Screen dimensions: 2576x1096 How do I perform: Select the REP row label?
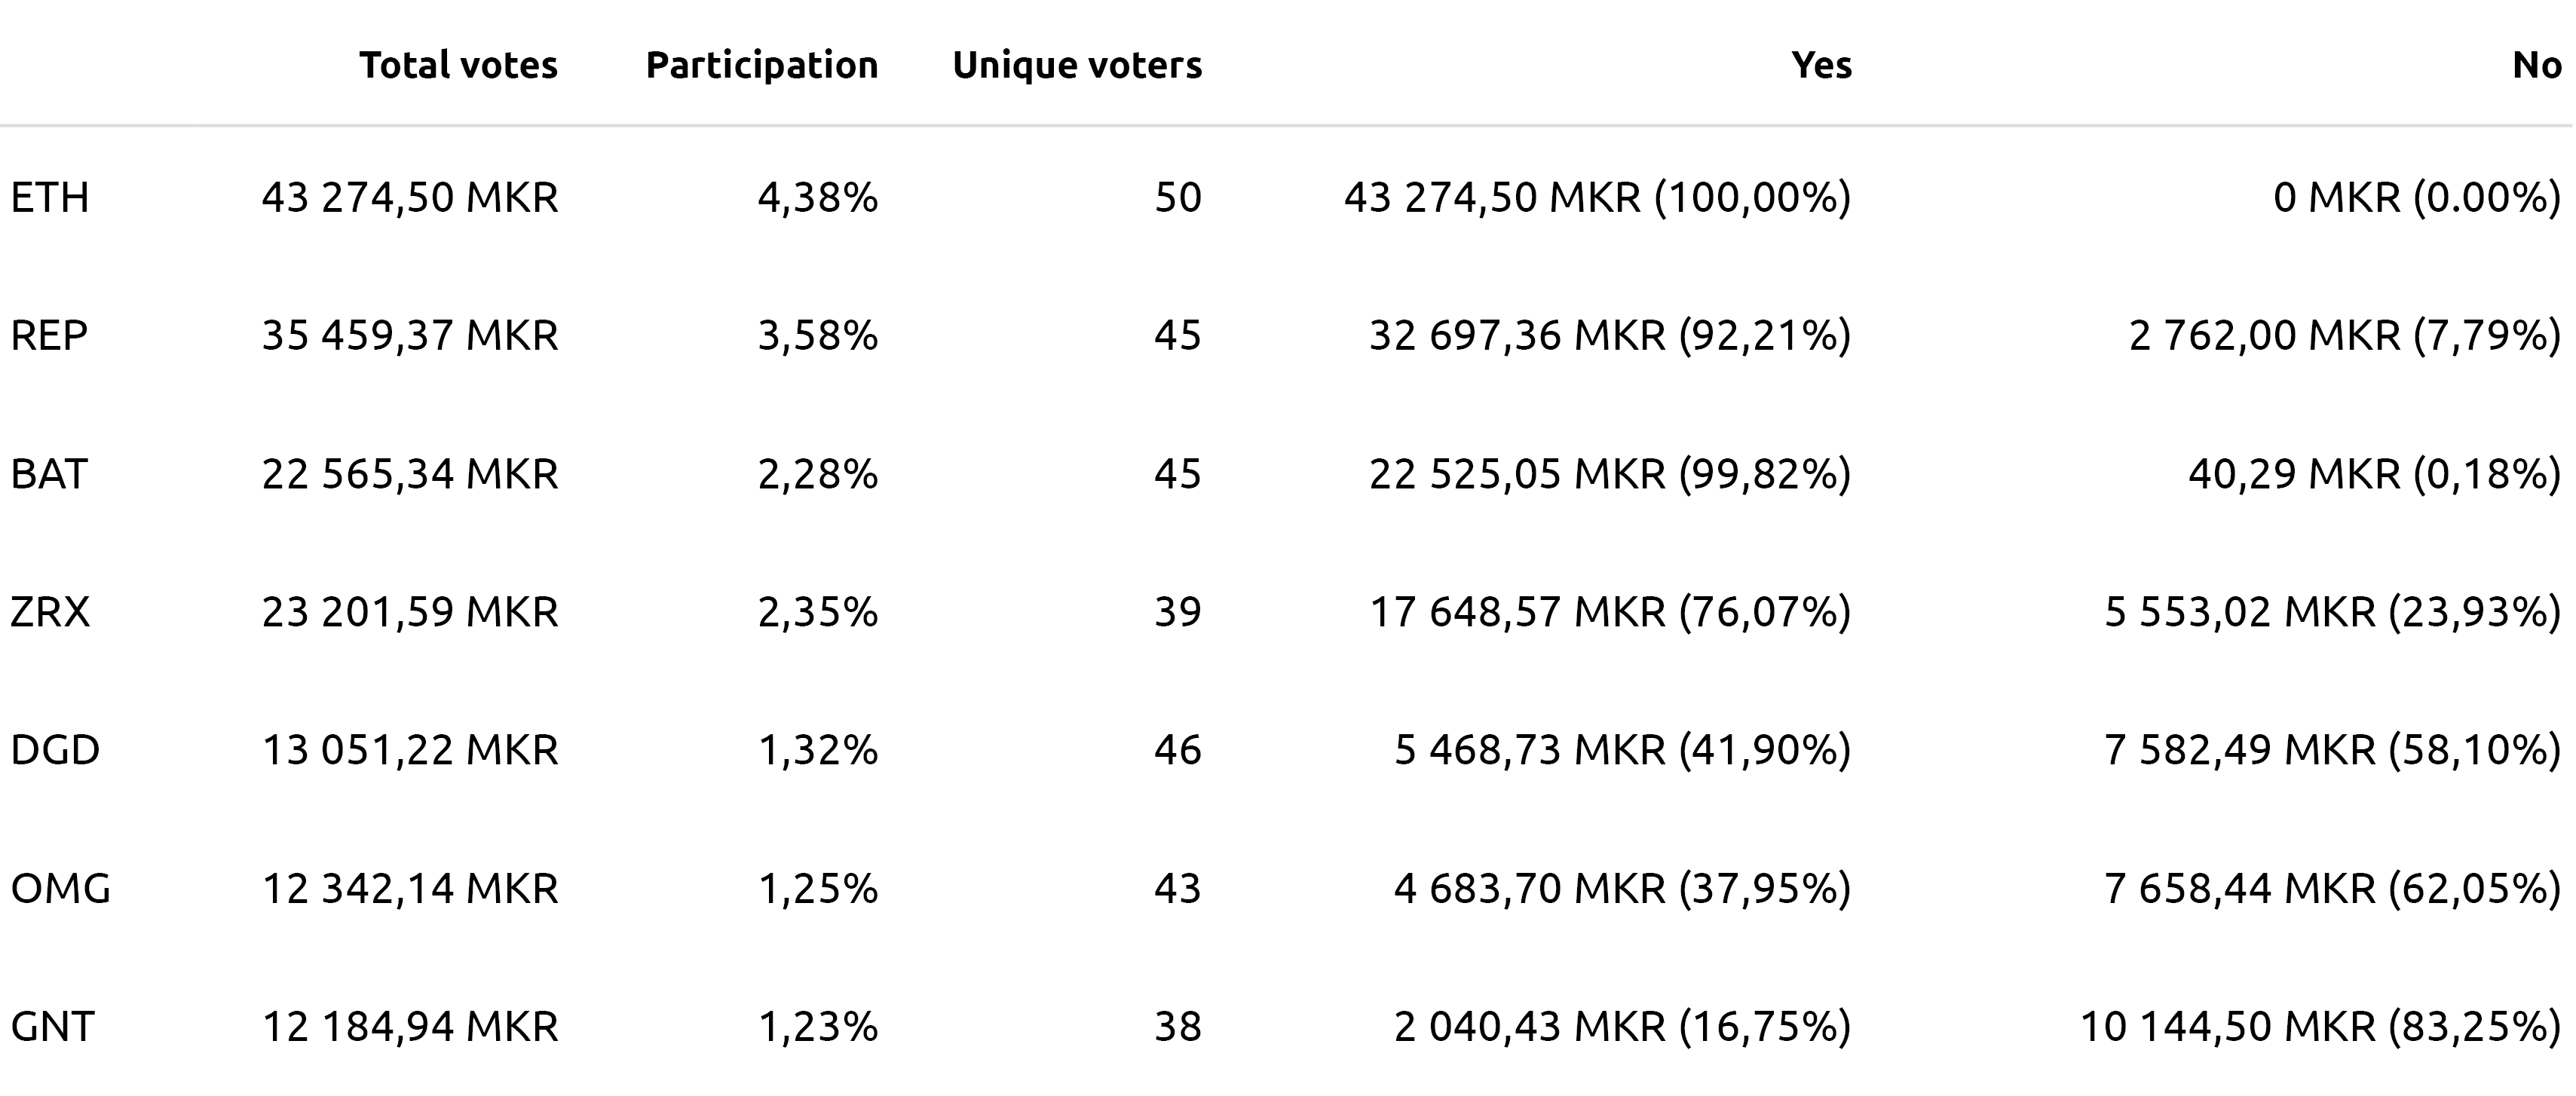click(x=49, y=335)
